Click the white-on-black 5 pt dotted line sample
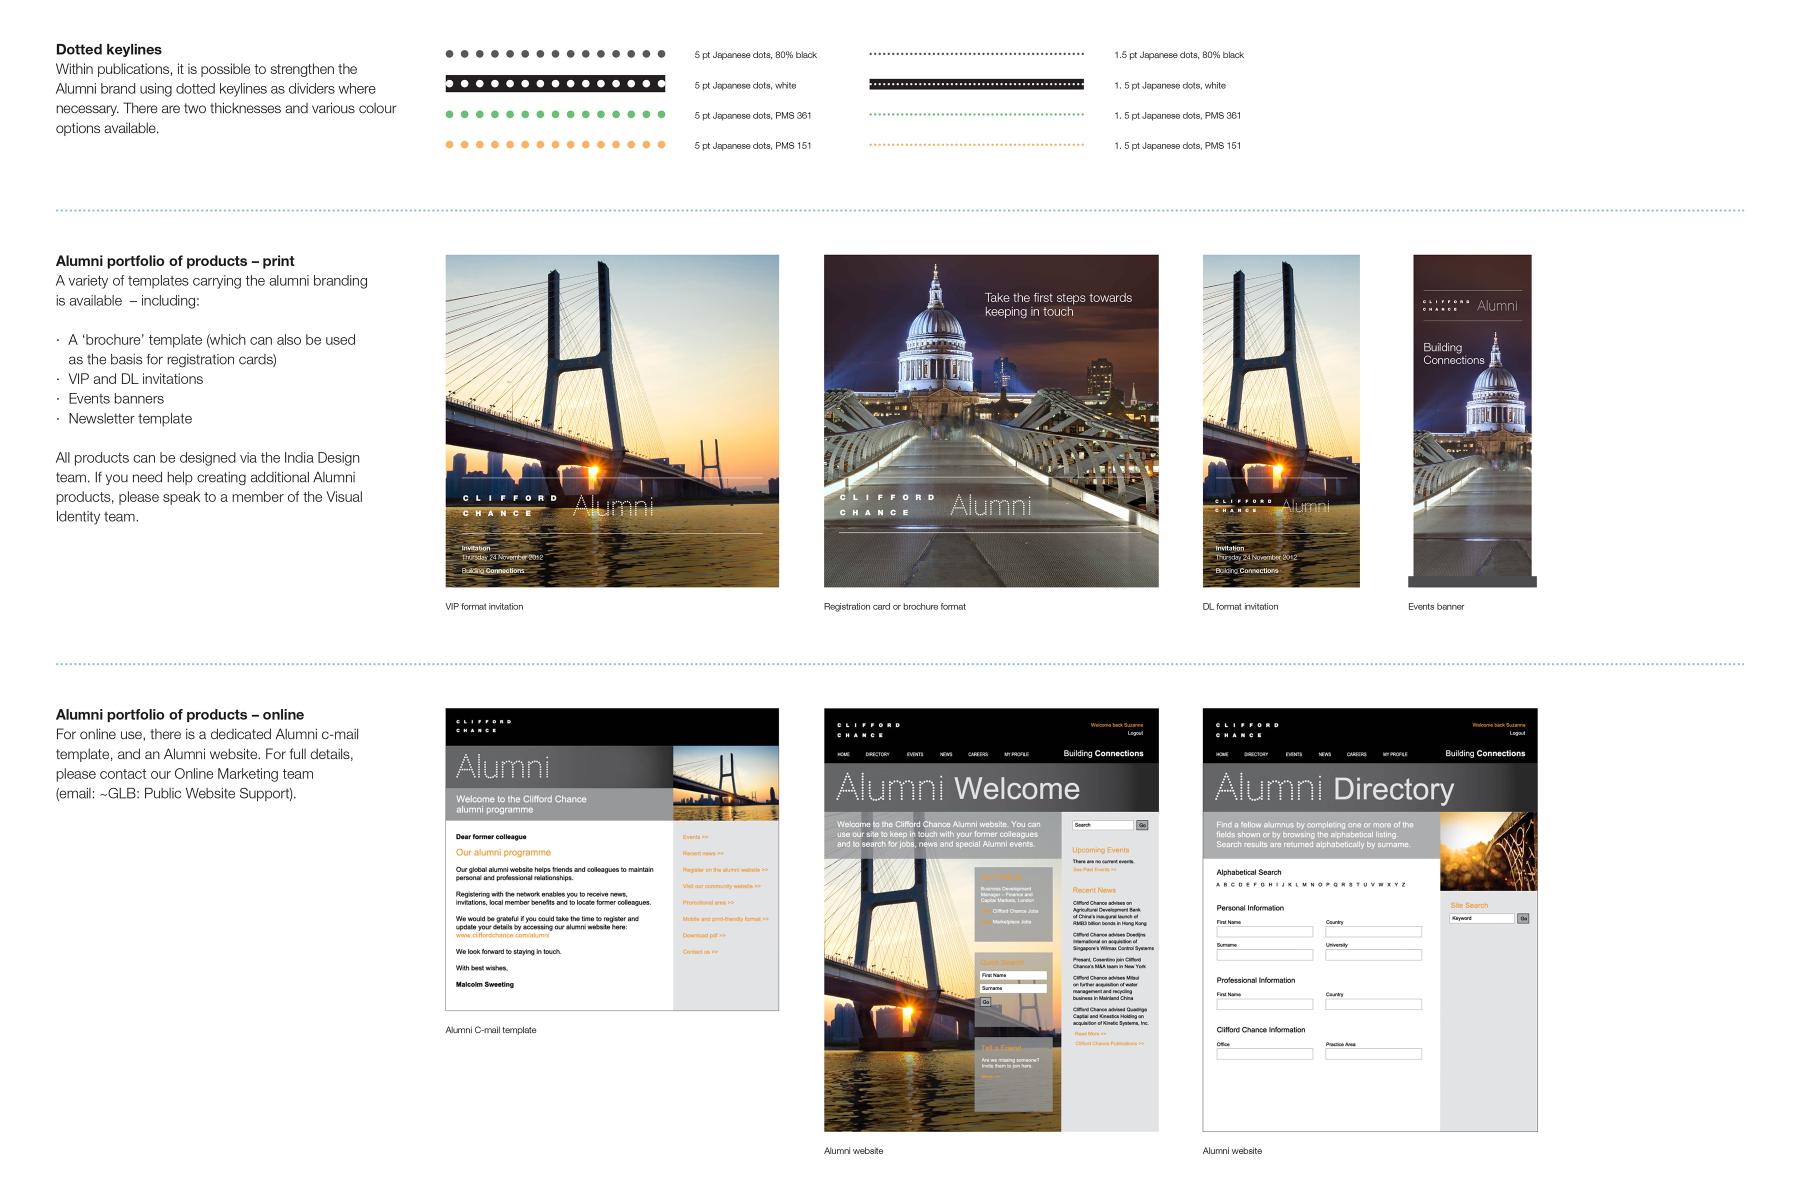 click(556, 84)
